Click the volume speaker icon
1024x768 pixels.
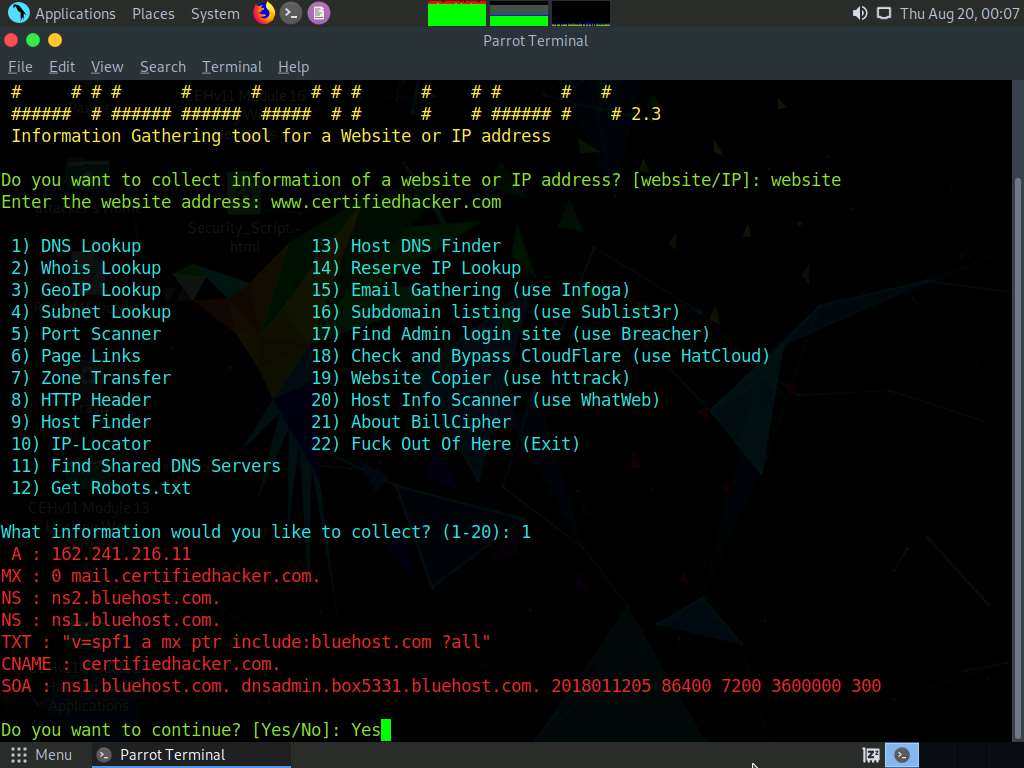(859, 13)
